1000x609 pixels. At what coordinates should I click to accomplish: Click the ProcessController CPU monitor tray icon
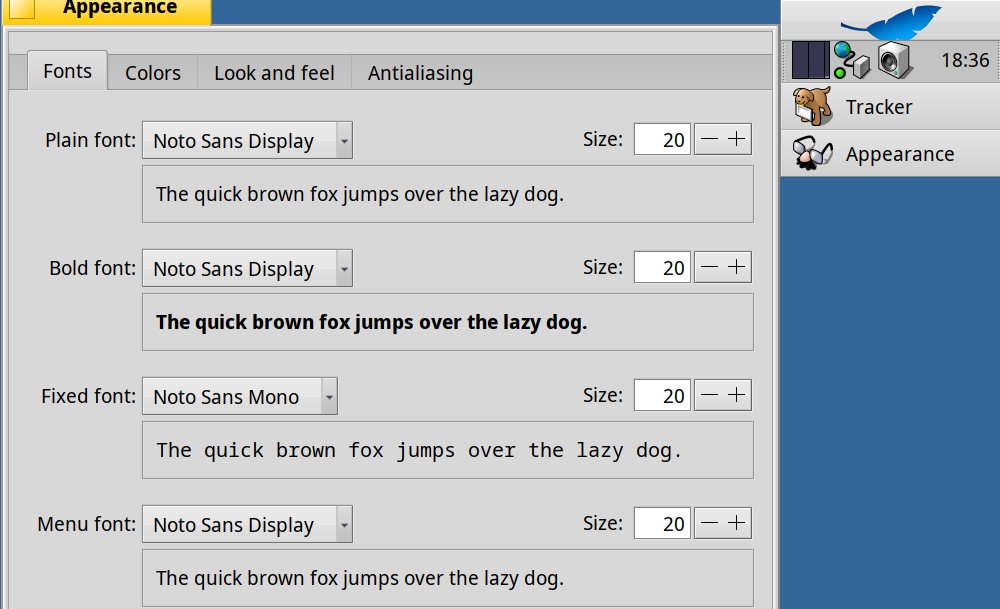tap(811, 60)
